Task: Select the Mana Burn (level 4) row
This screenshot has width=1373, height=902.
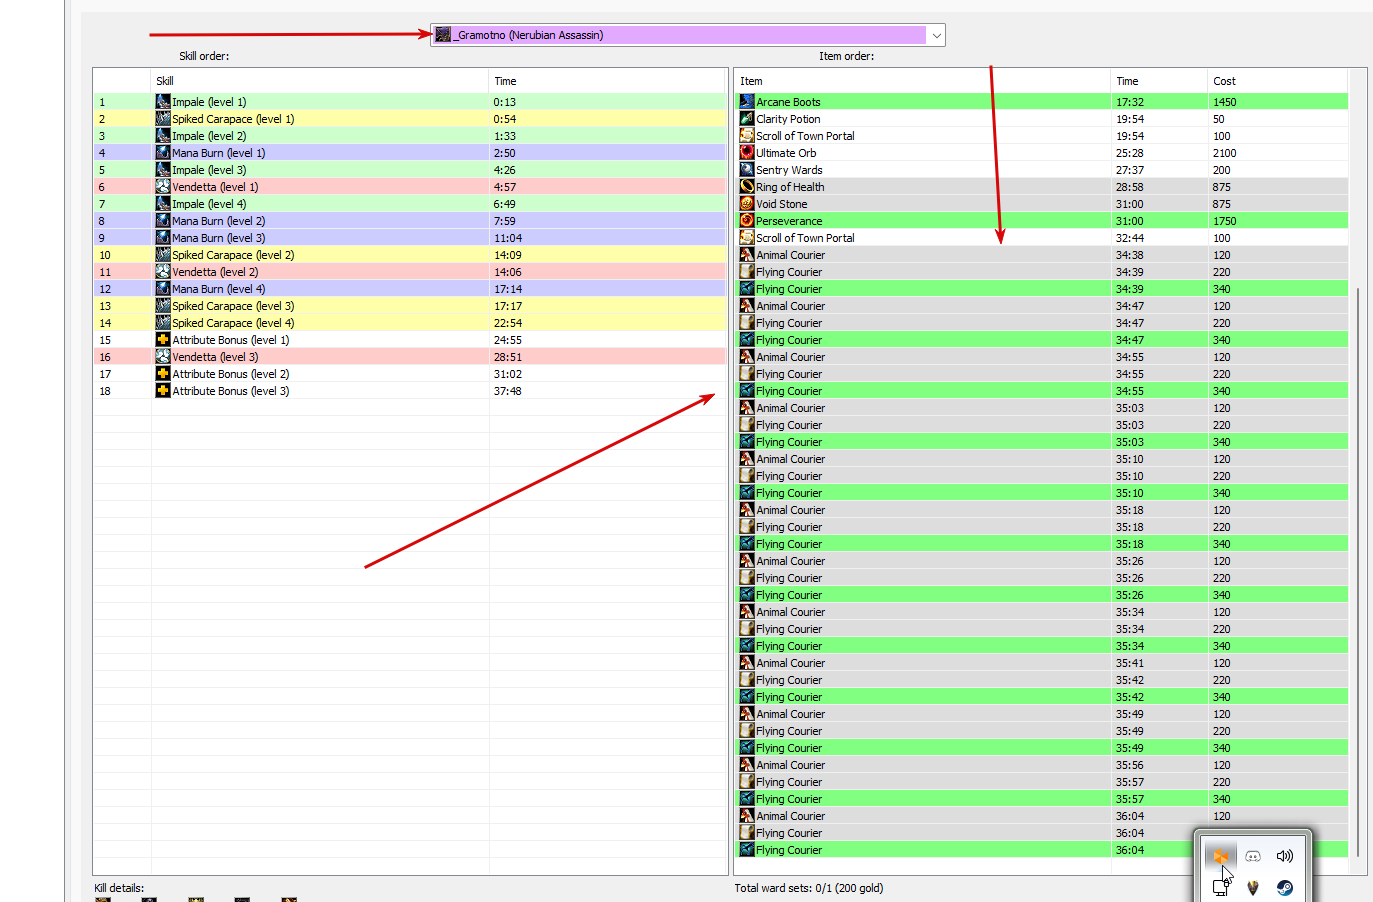Action: click(x=410, y=289)
